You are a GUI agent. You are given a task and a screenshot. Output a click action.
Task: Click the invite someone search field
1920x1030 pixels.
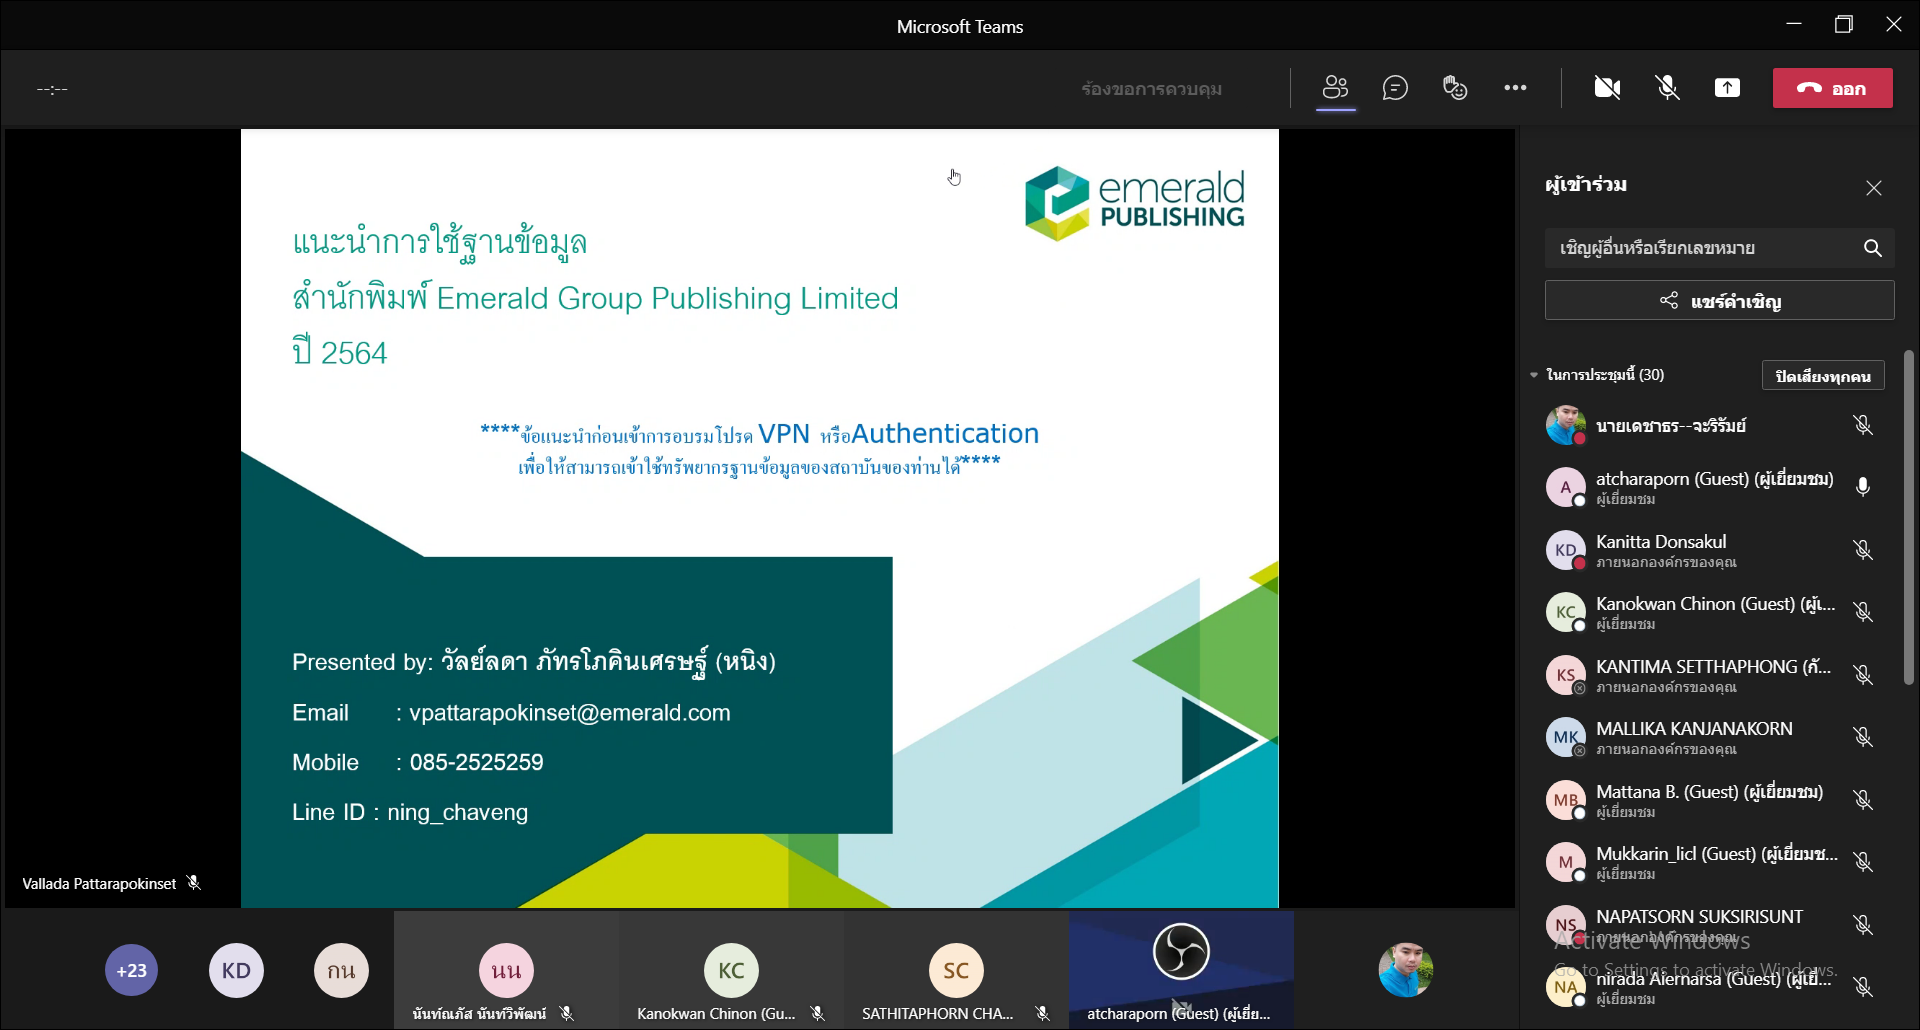(x=1700, y=248)
